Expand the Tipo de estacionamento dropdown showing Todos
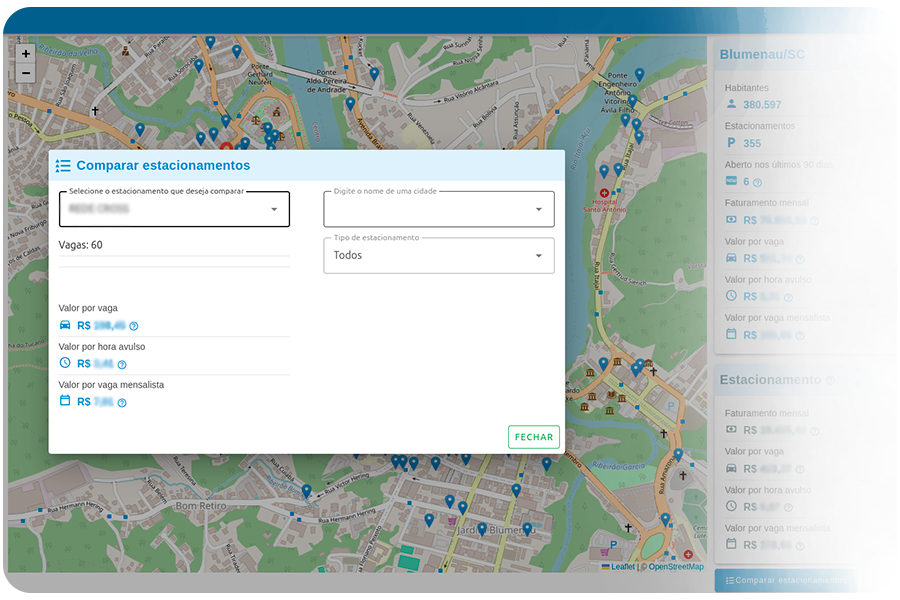This screenshot has width=900, height=600. pos(537,255)
